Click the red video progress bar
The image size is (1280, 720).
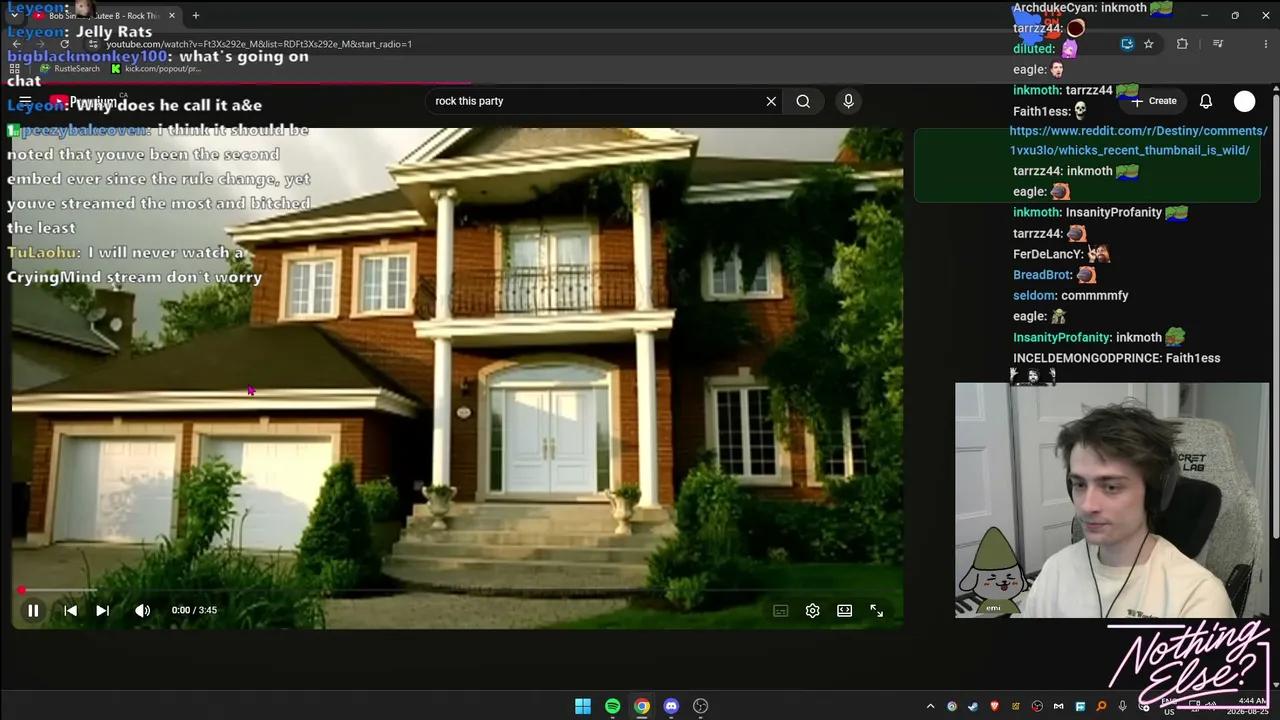click(457, 590)
